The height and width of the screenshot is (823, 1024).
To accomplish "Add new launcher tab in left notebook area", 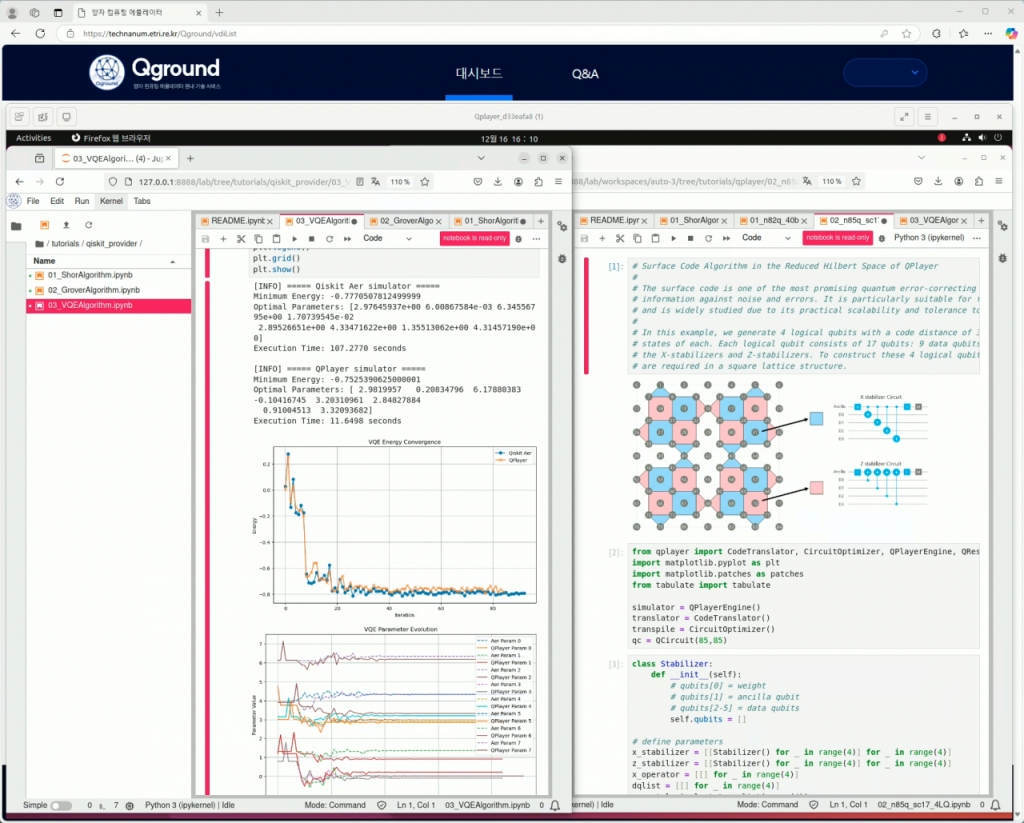I will point(540,221).
